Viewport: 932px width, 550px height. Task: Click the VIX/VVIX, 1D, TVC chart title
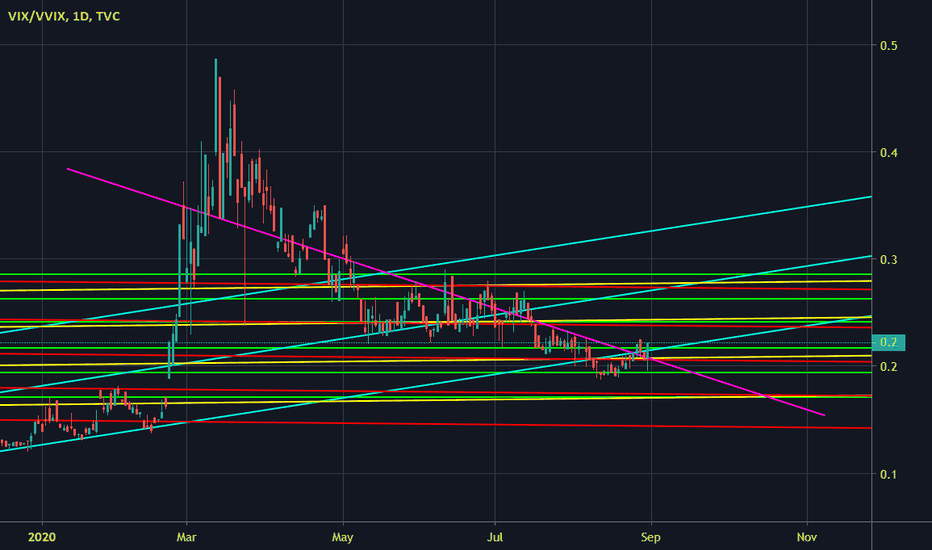coord(64,16)
